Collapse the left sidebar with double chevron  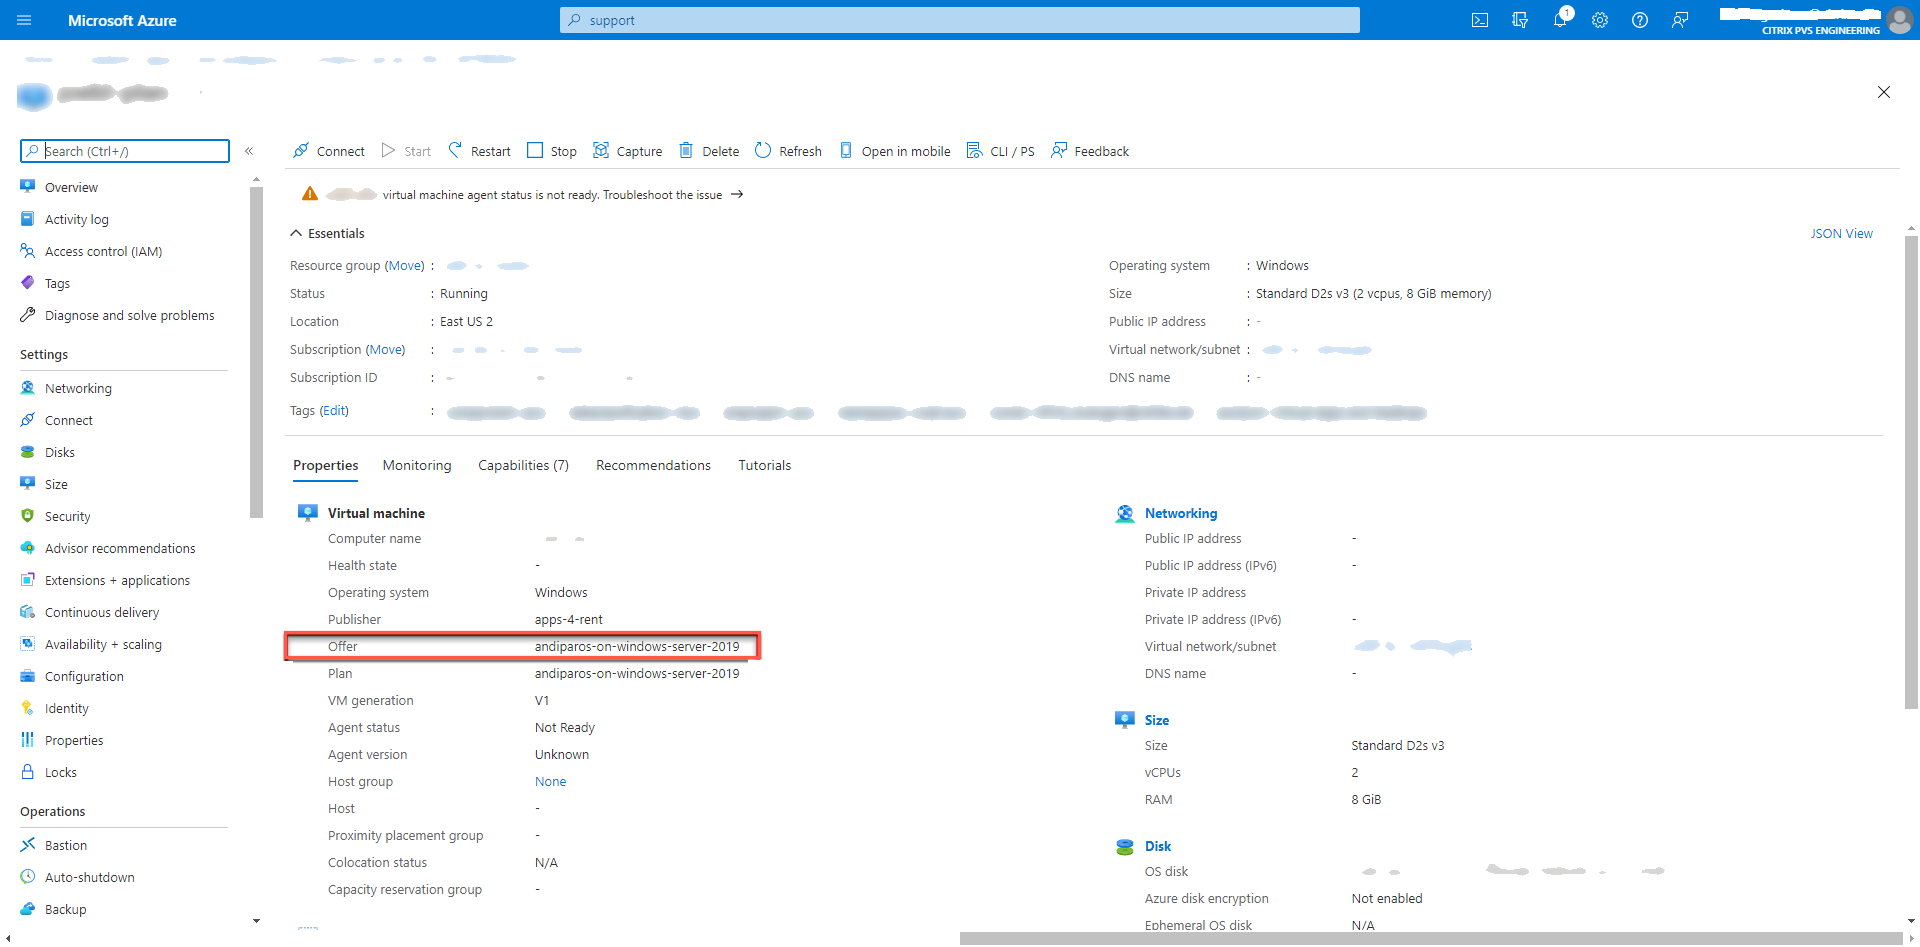pyautogui.click(x=250, y=151)
